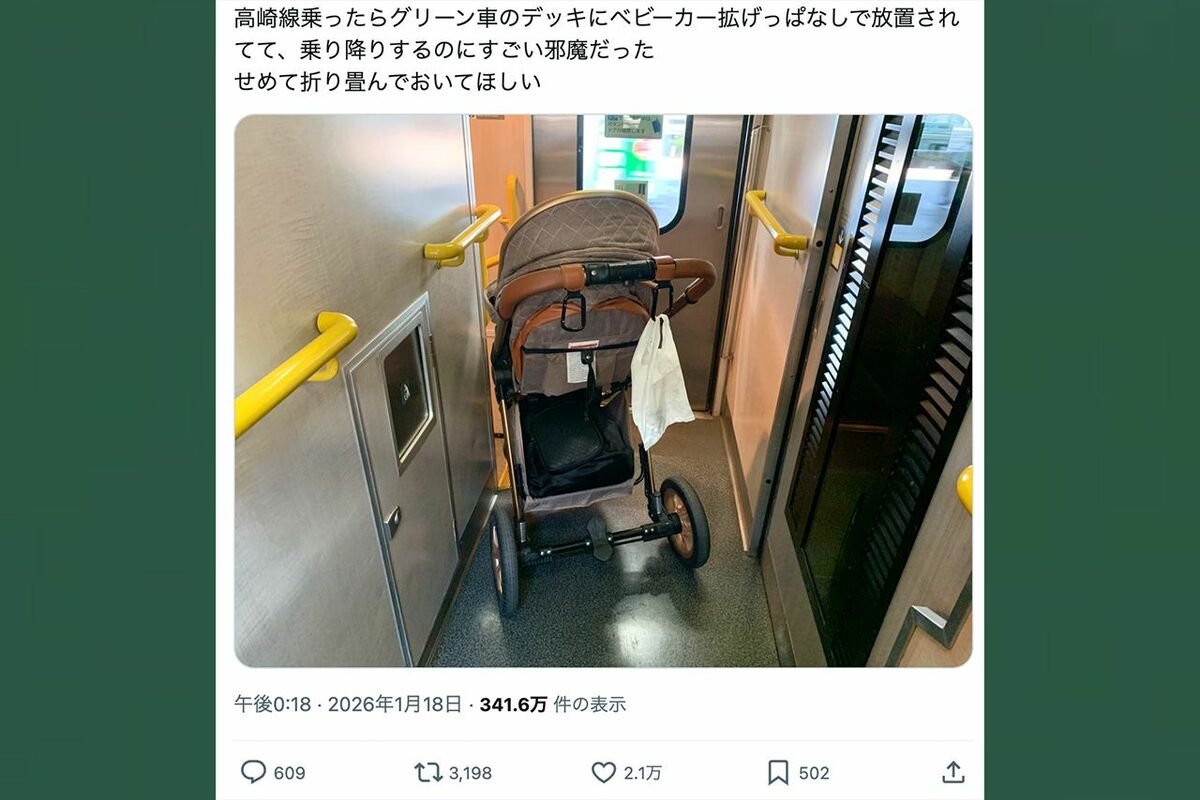Image resolution: width=1200 pixels, height=800 pixels.
Task: Click the 2.1万 likes count
Action: [x=643, y=773]
